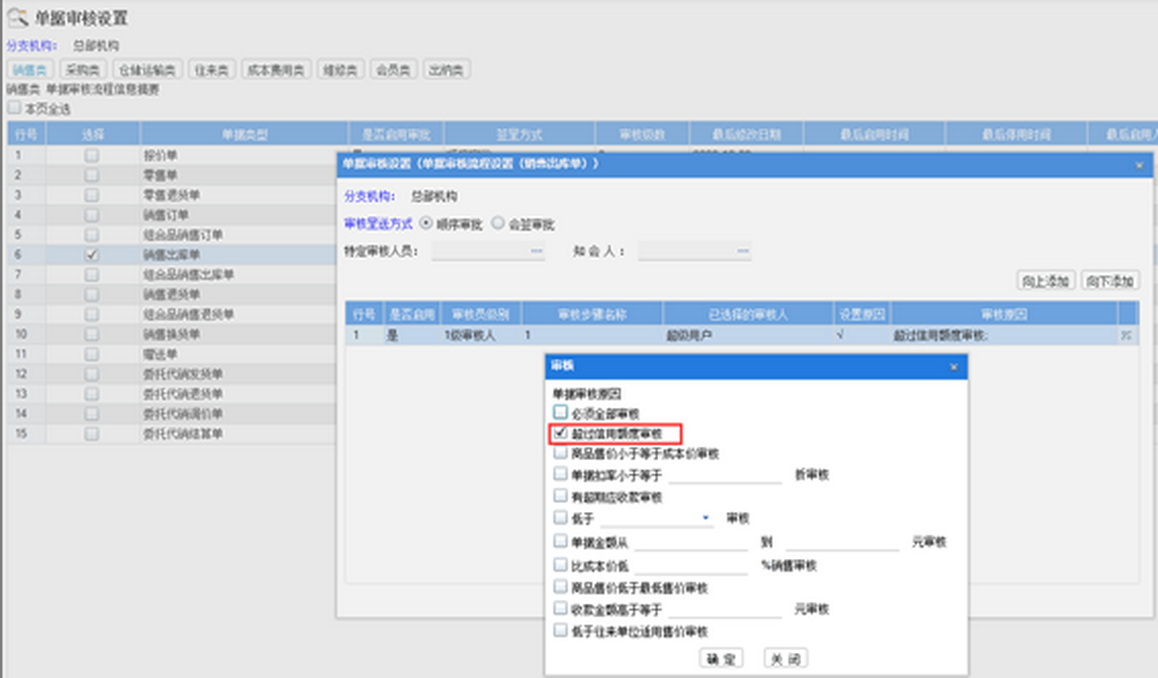
Task: Open the 知会人 selector field
Action: (x=692, y=252)
